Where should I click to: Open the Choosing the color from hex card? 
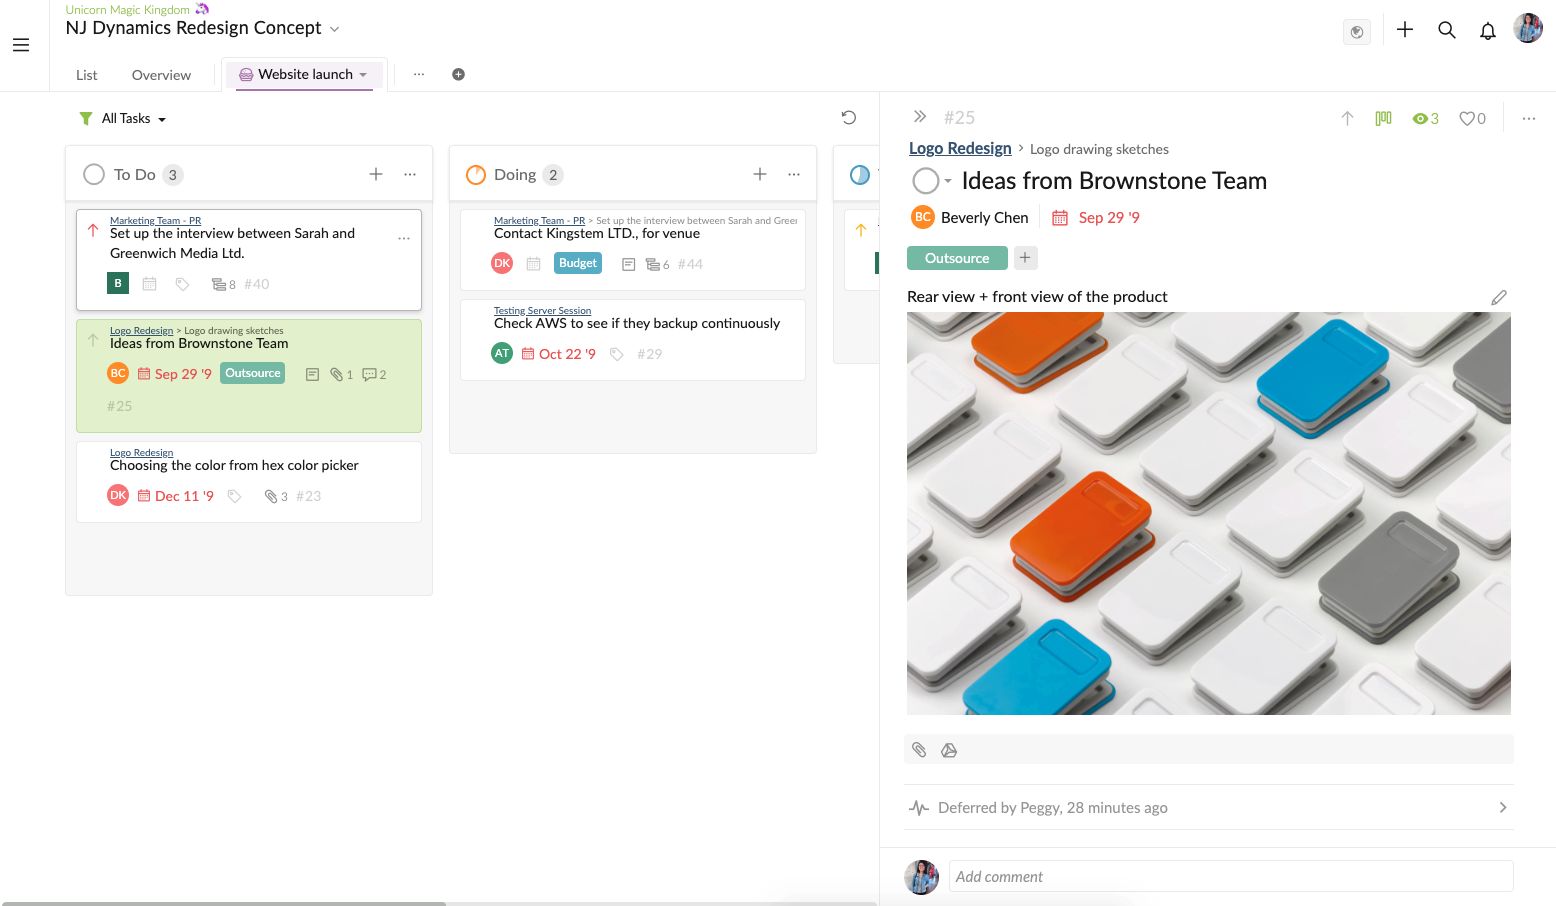249,482
